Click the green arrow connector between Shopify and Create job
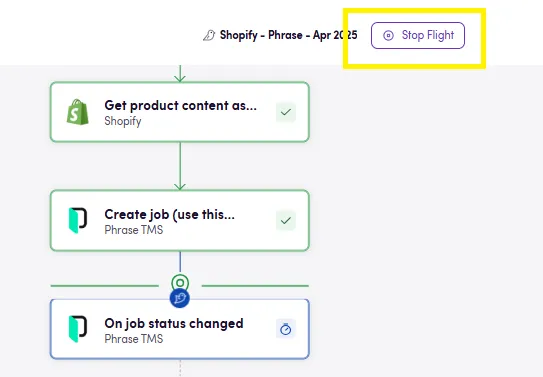This screenshot has height=377, width=543. (x=180, y=166)
